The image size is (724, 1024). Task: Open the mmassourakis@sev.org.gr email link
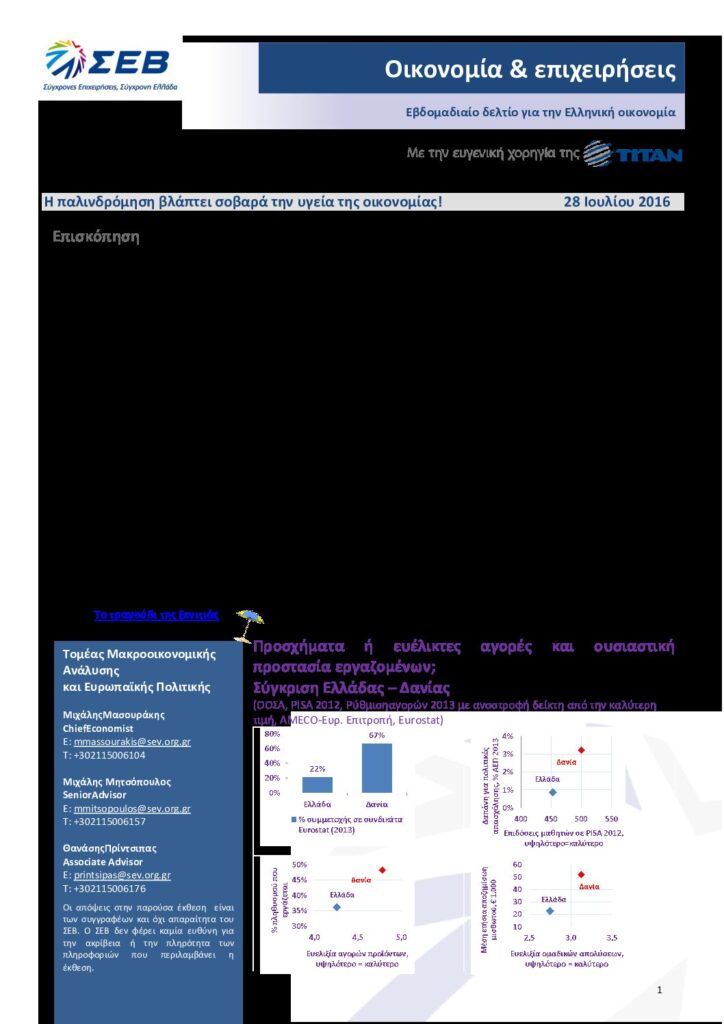pos(132,742)
